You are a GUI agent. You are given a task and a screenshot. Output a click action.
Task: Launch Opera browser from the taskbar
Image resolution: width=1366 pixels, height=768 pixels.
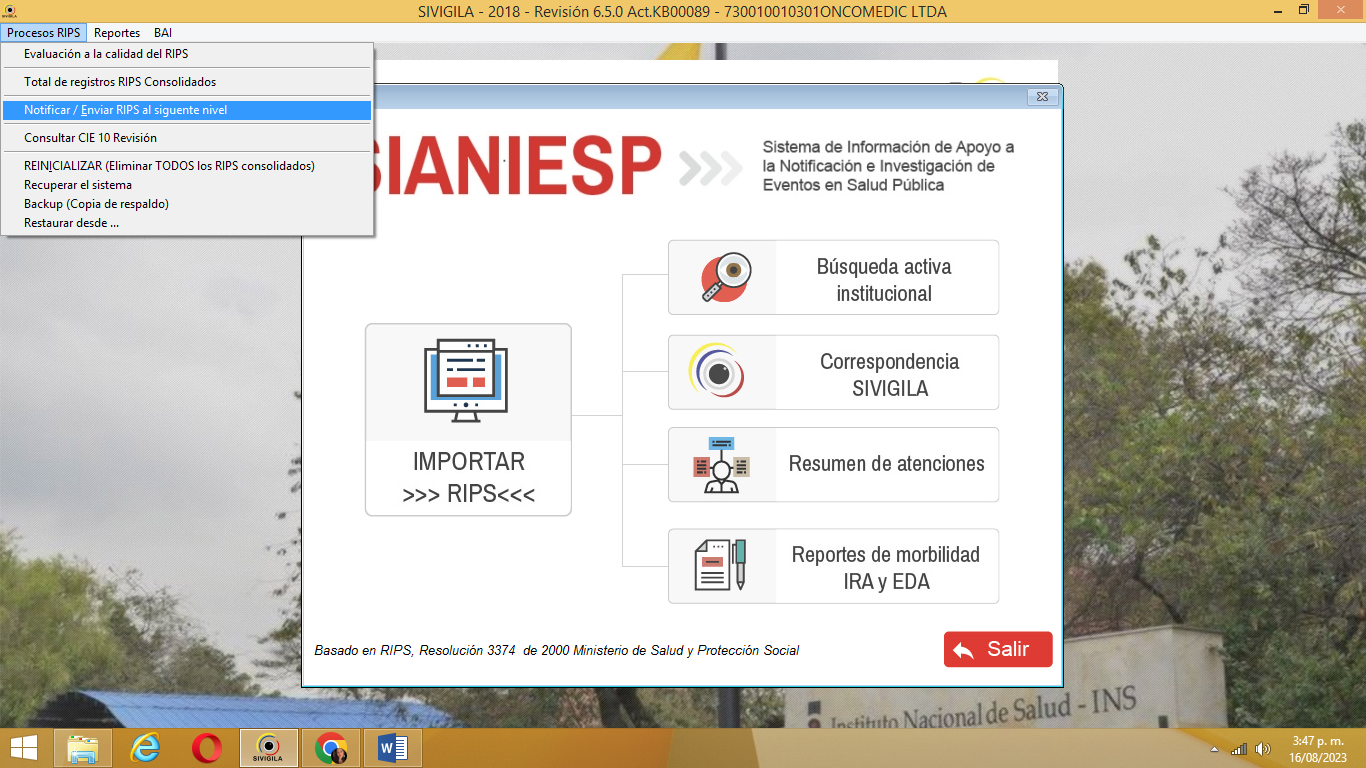(207, 748)
